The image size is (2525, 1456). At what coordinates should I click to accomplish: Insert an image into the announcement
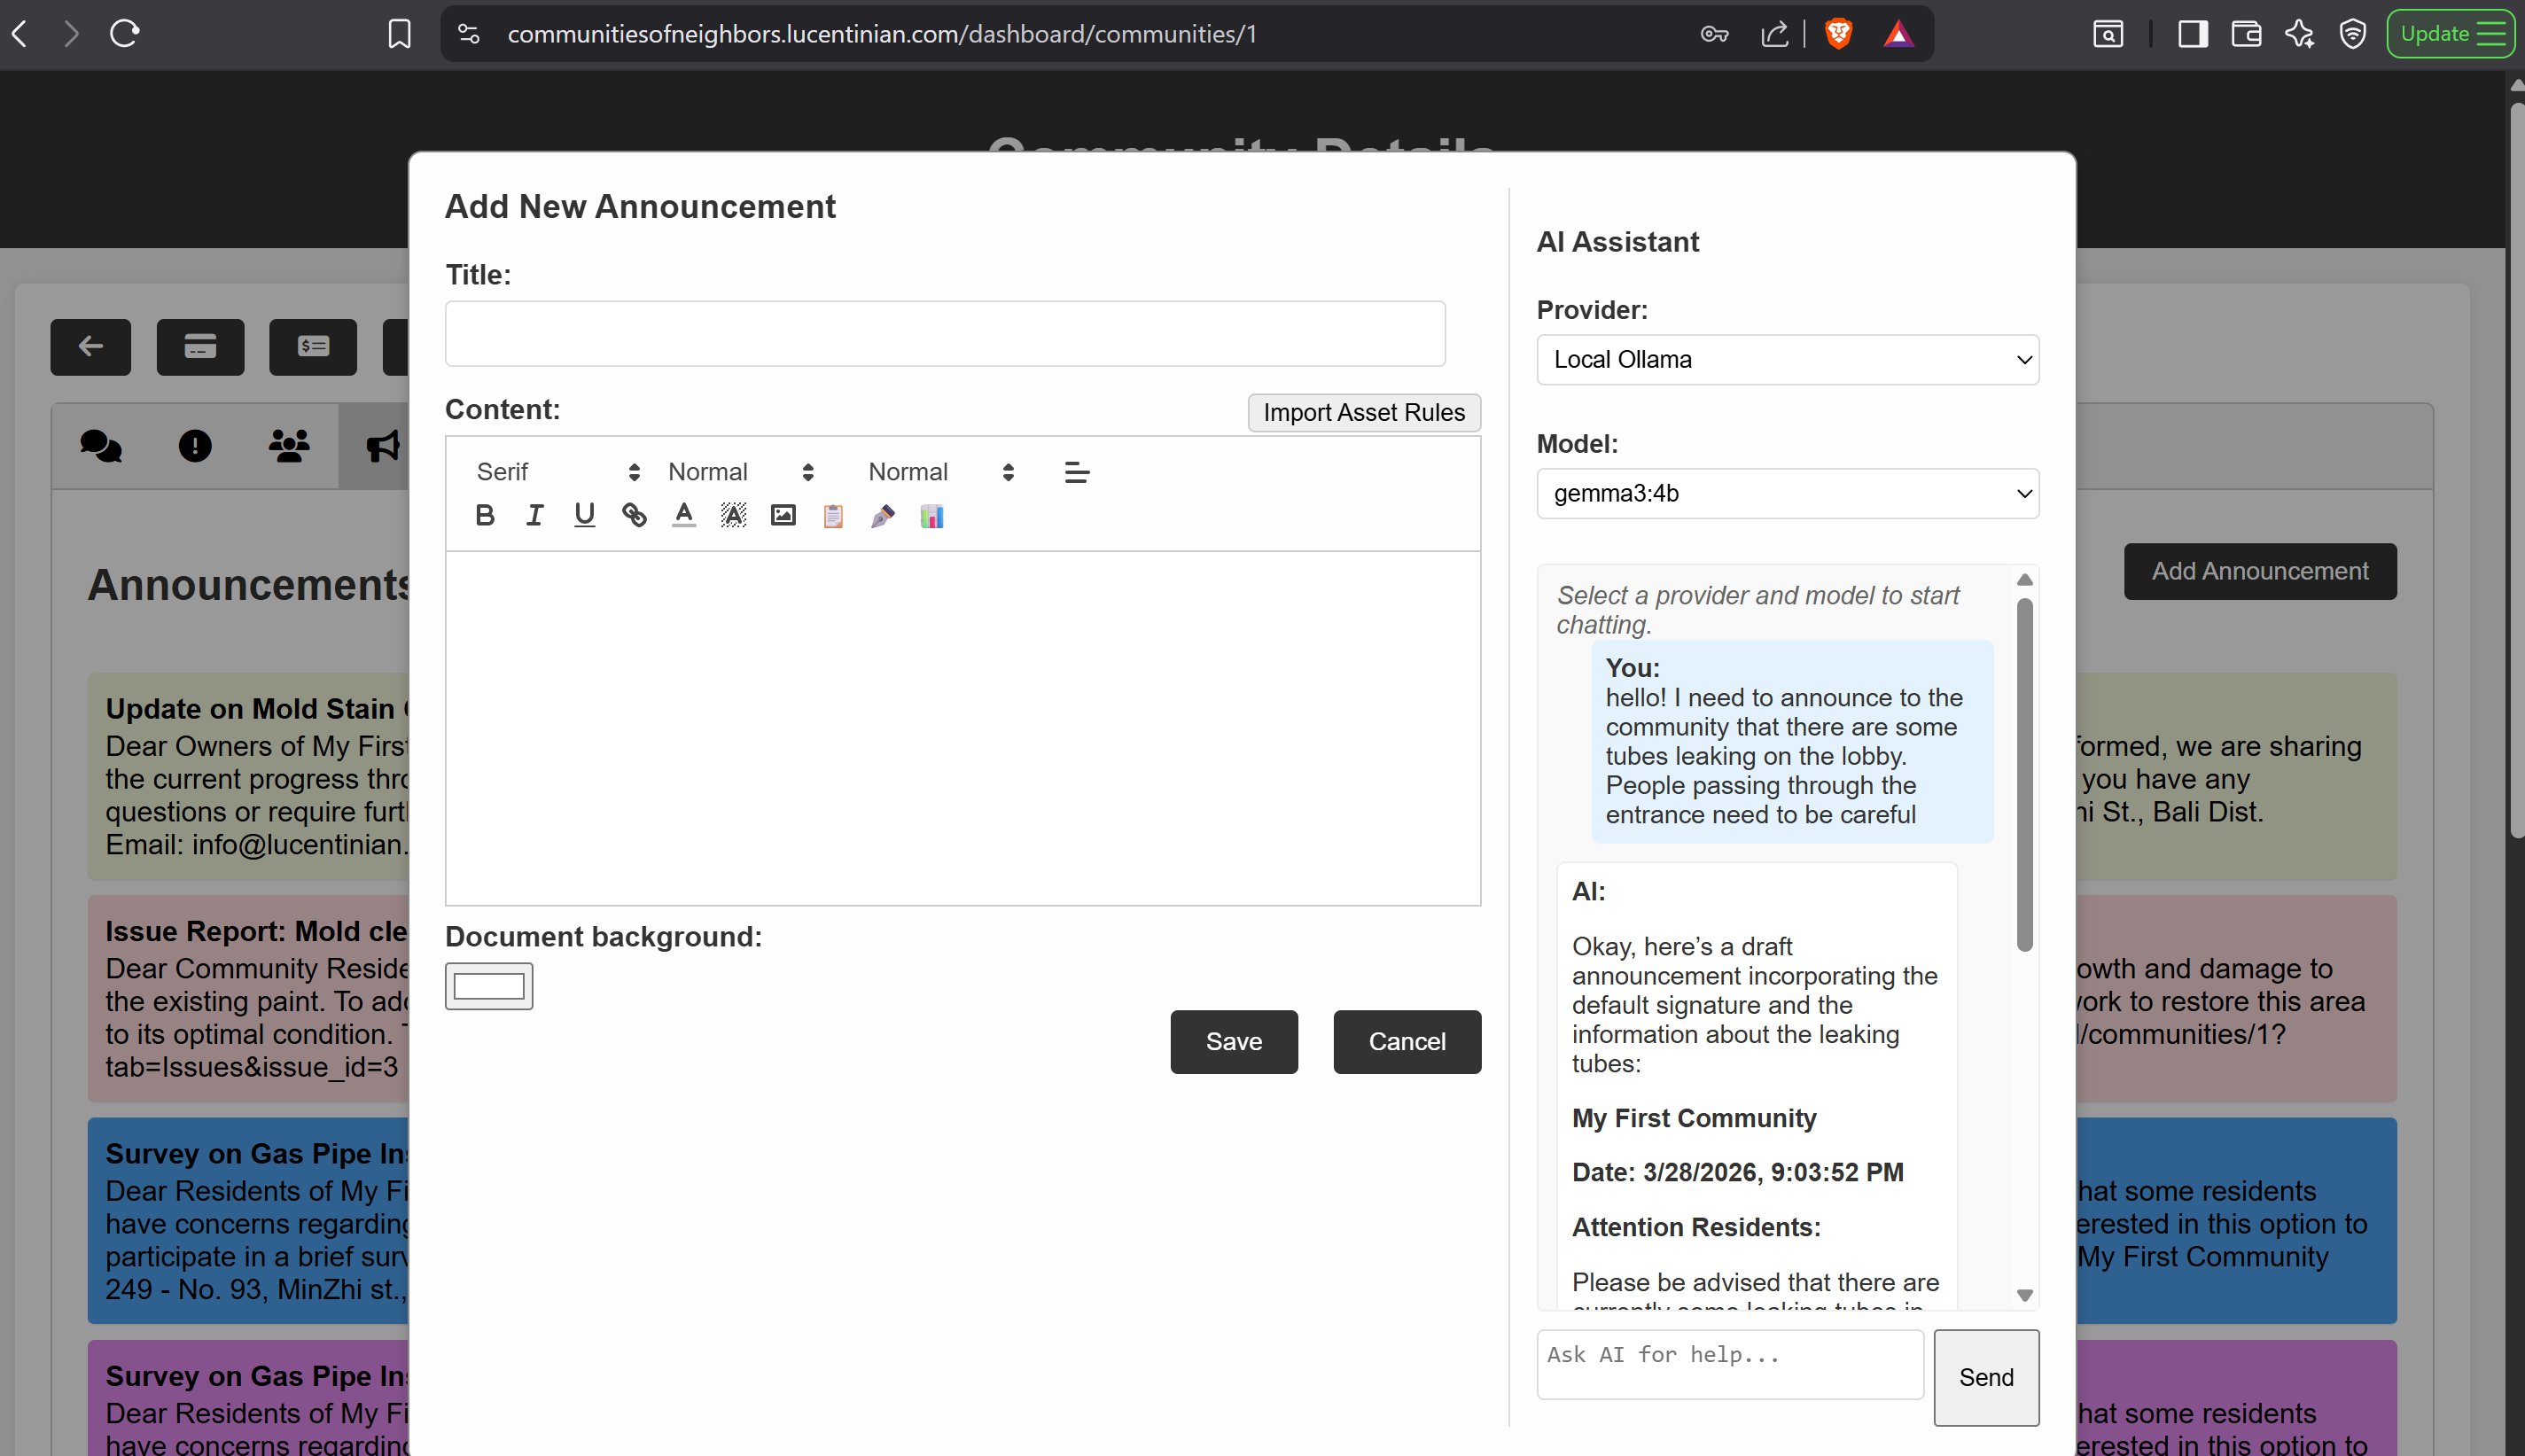click(784, 515)
